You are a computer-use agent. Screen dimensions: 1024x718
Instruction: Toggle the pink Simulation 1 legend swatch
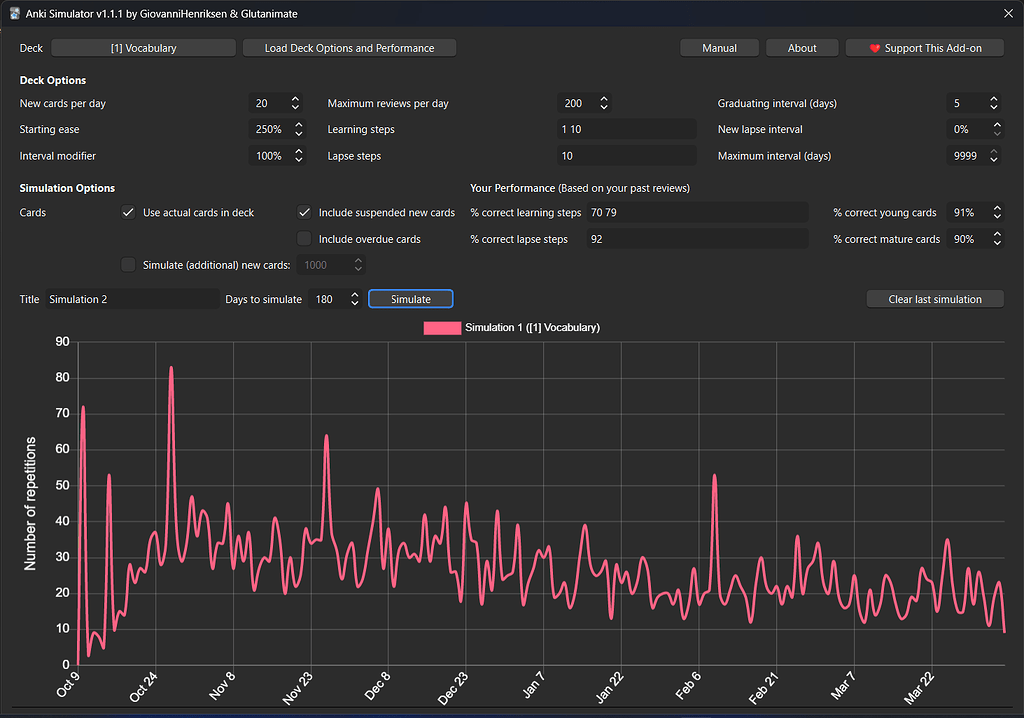pos(441,328)
